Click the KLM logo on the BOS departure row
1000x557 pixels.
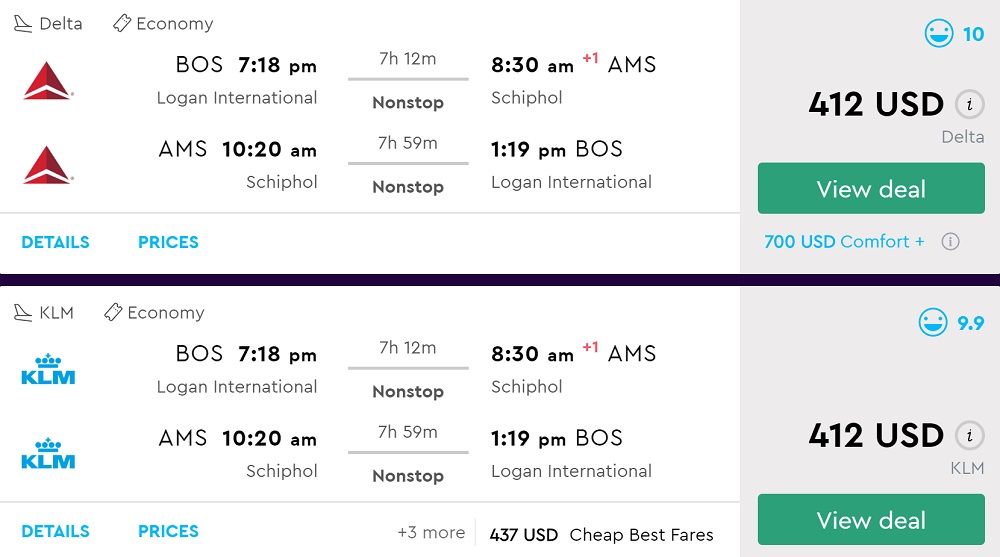[x=48, y=370]
